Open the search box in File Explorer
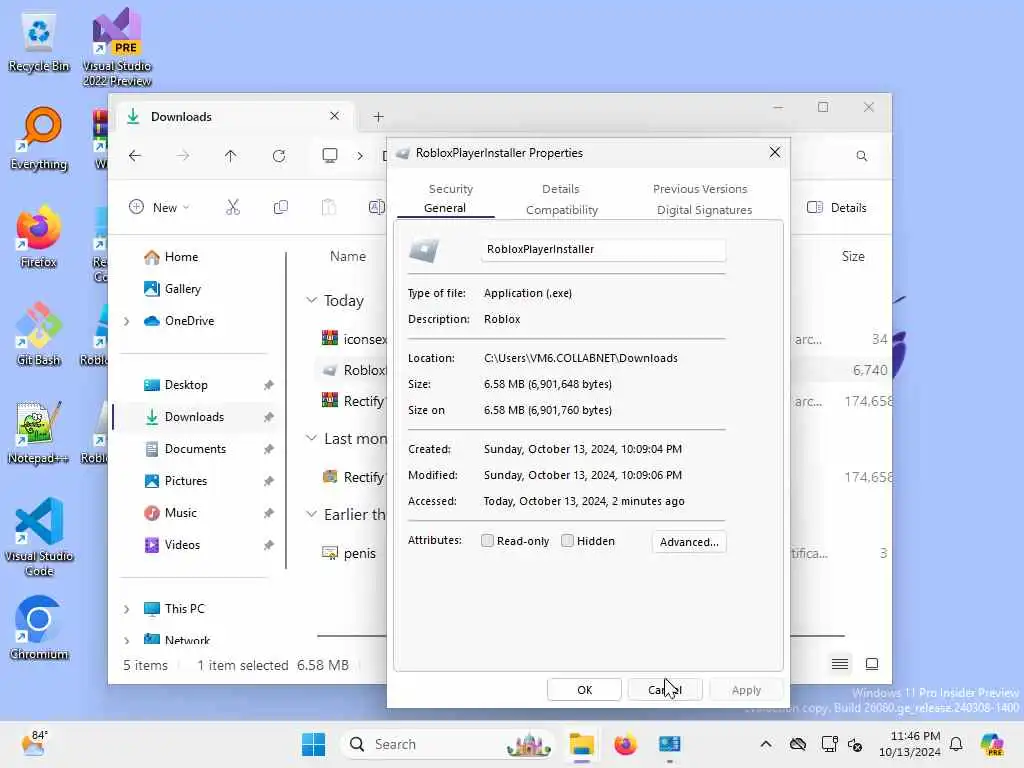This screenshot has height=768, width=1024. (862, 156)
